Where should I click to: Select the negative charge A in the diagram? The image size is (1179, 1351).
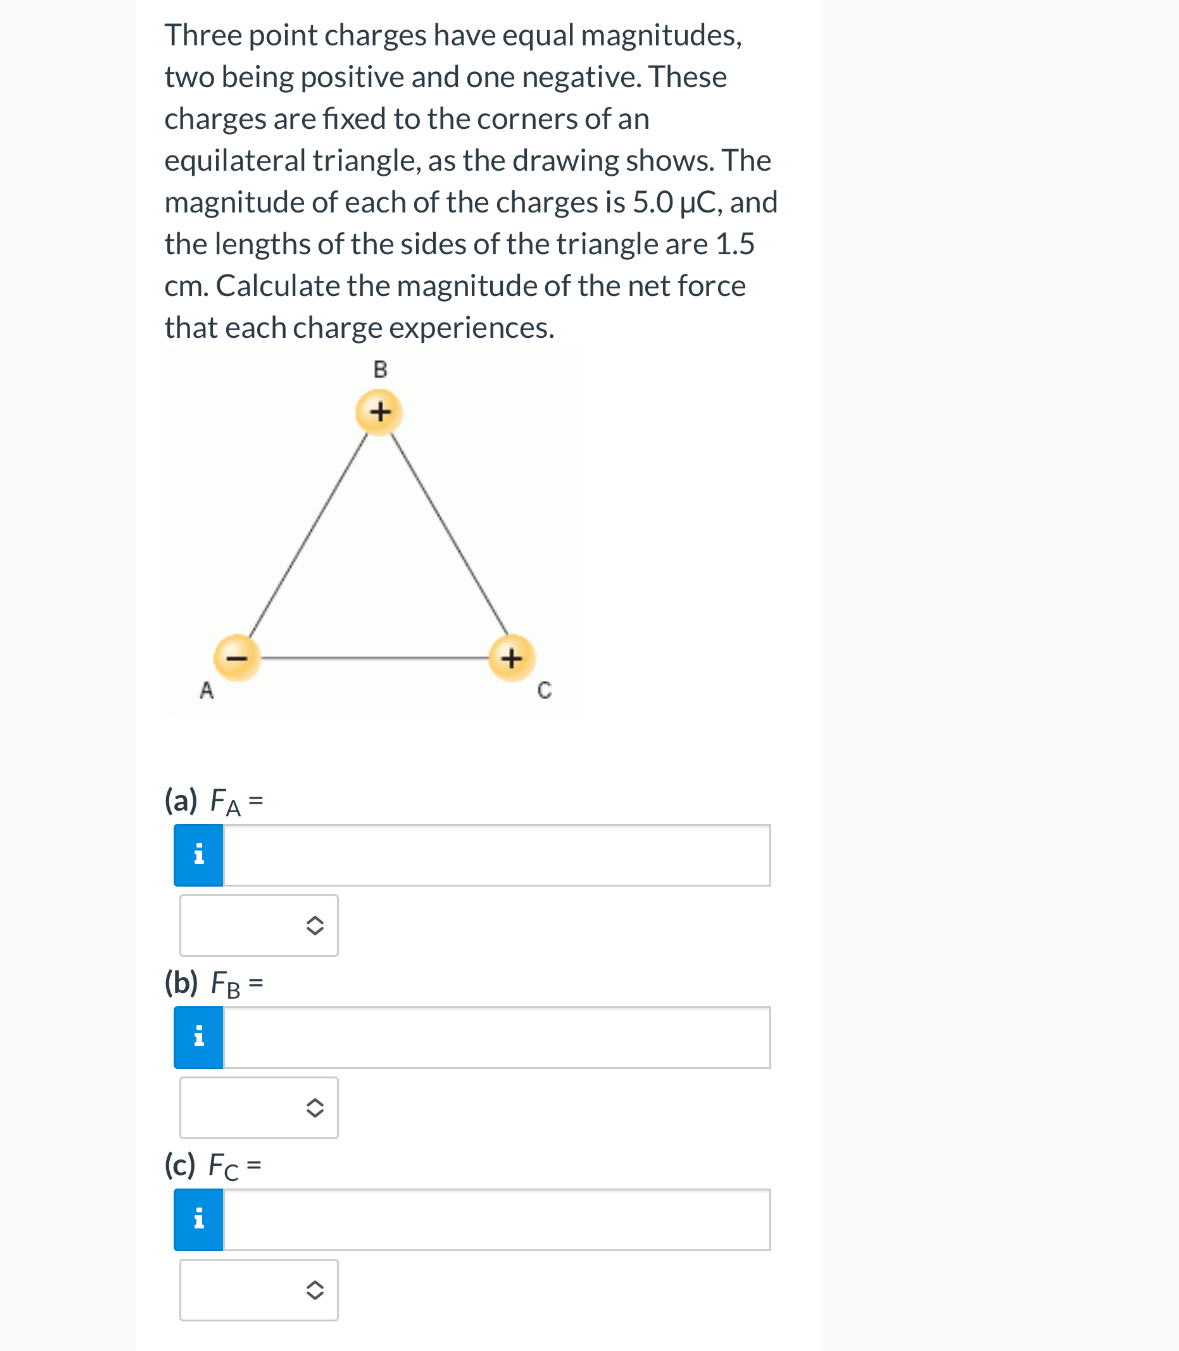pos(237,657)
